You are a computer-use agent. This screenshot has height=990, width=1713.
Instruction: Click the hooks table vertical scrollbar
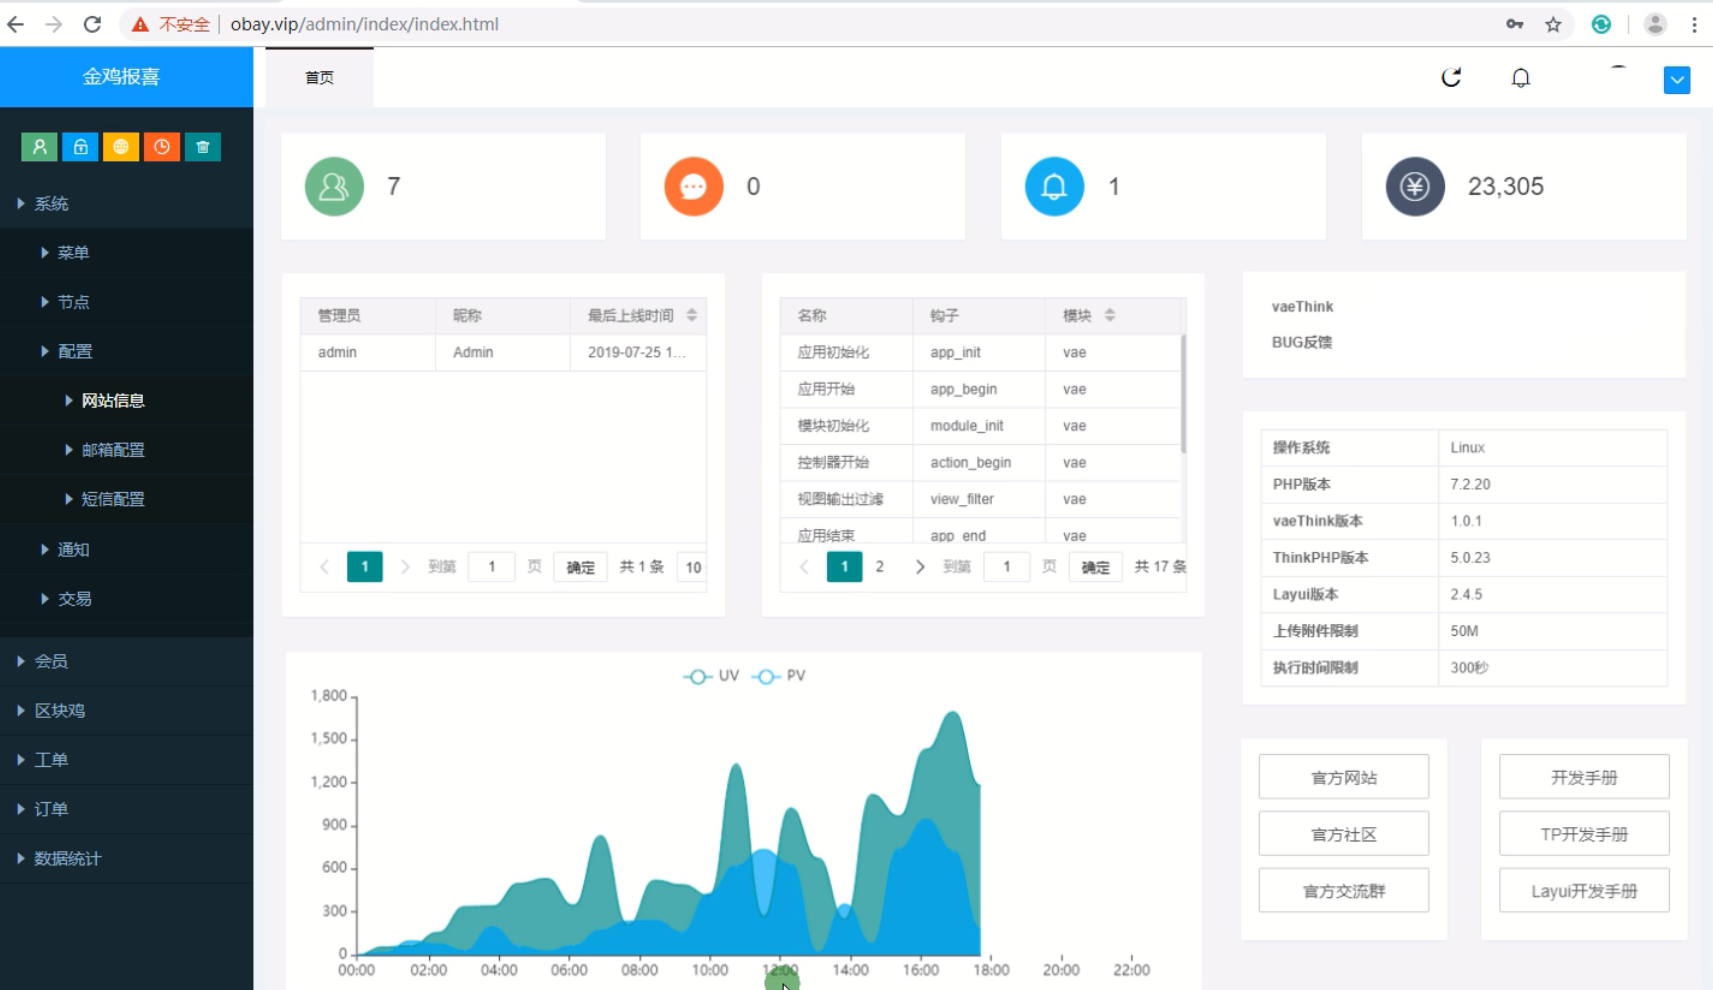point(1183,395)
